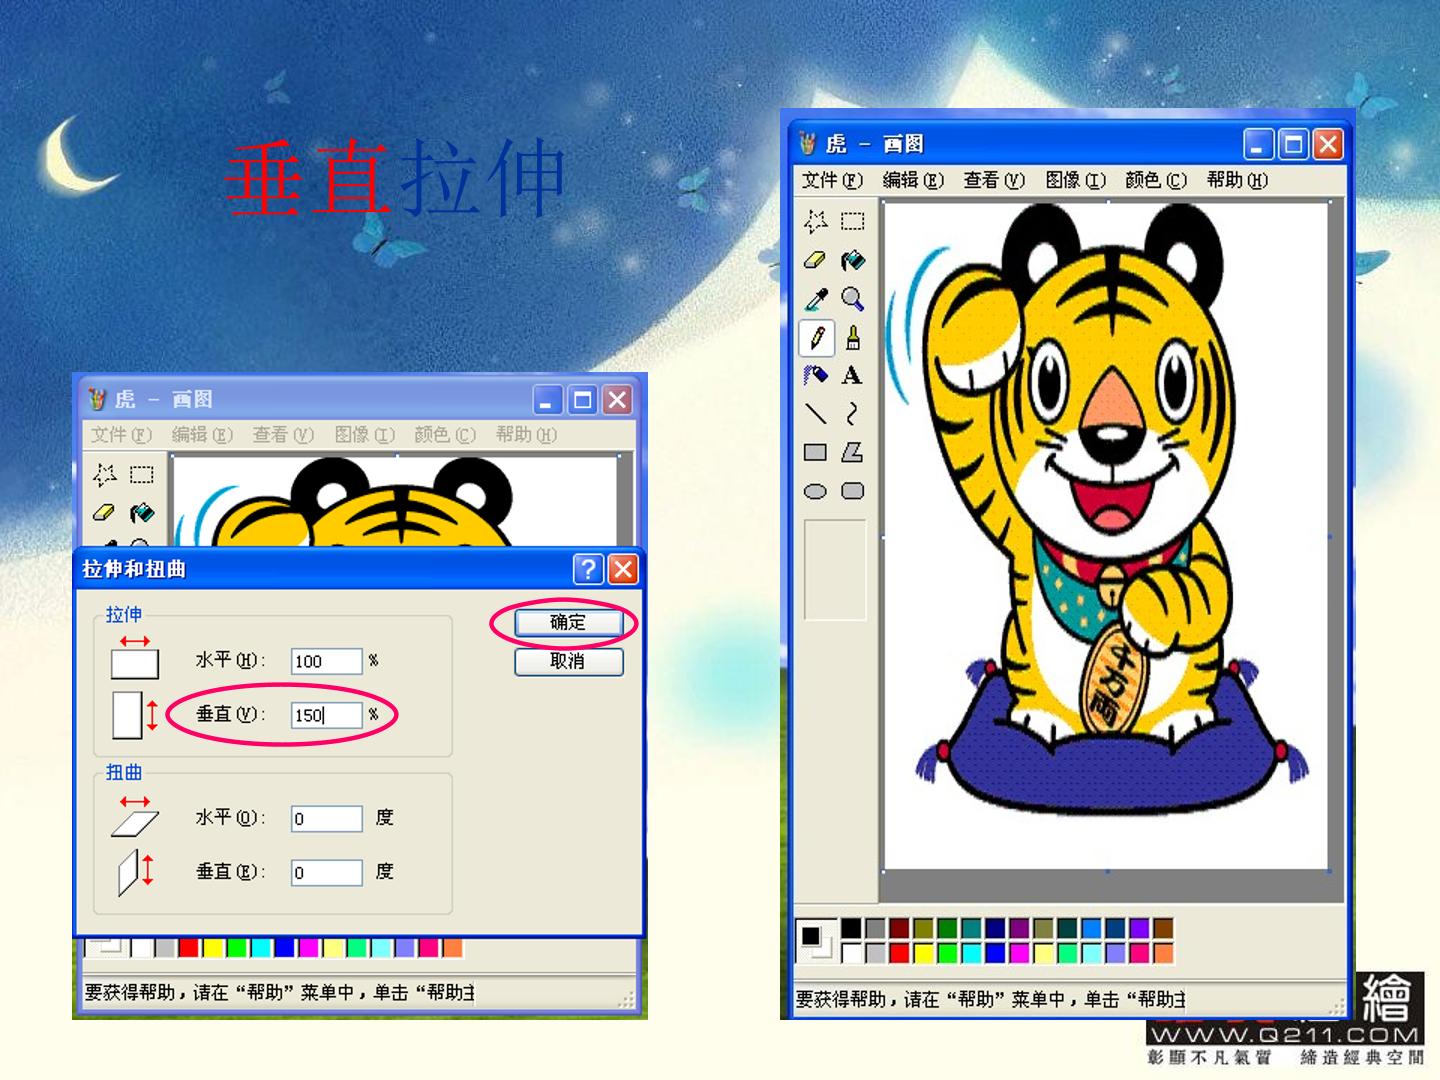This screenshot has width=1440, height=1080.
Task: Pick bright green swatch in right Paint palette
Action: tap(947, 953)
